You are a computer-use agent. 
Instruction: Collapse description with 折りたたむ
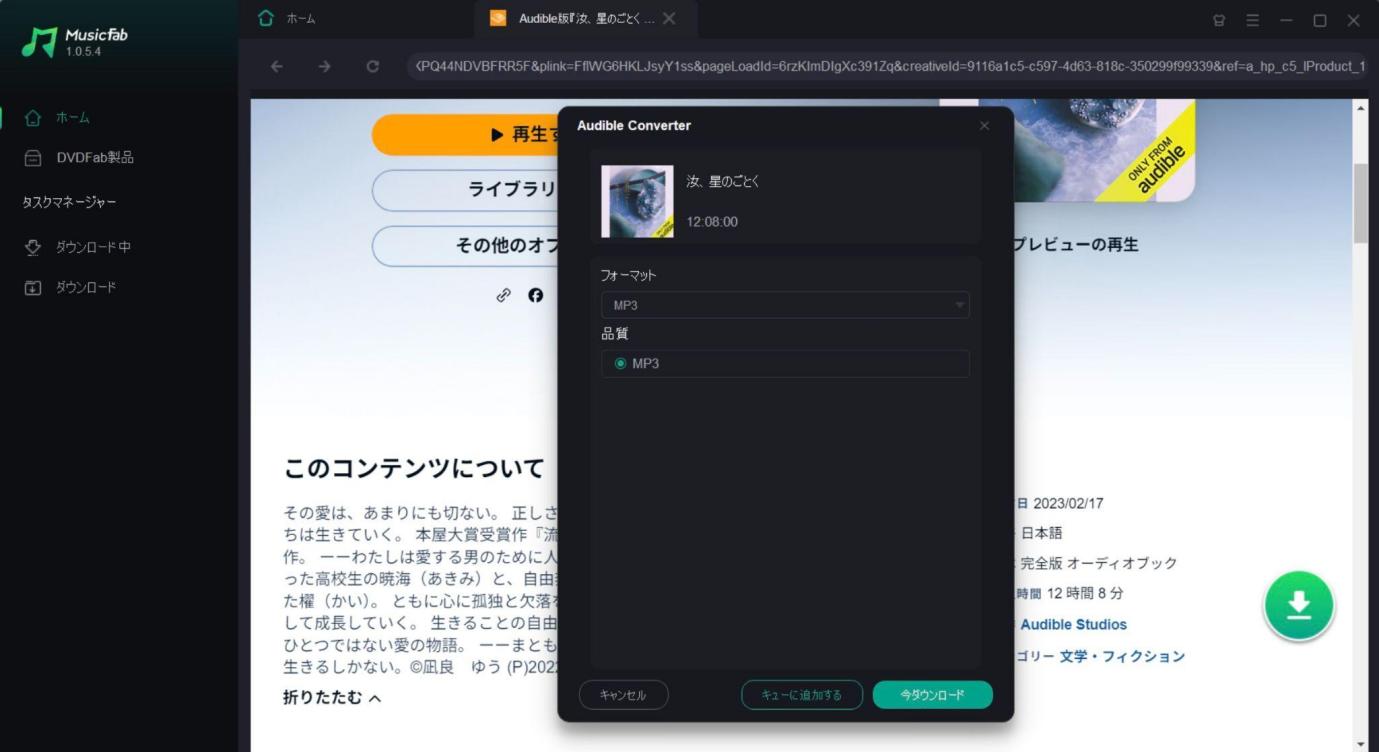pyautogui.click(x=332, y=698)
